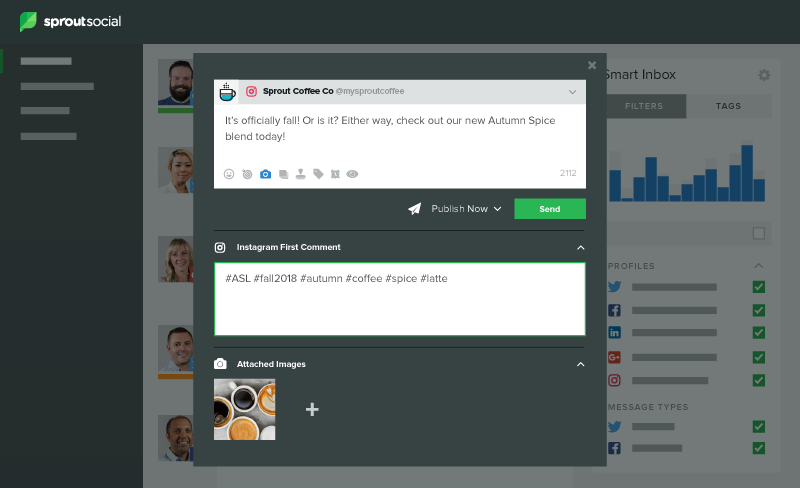
Task: Switch to the Tags tab
Action: click(x=729, y=106)
